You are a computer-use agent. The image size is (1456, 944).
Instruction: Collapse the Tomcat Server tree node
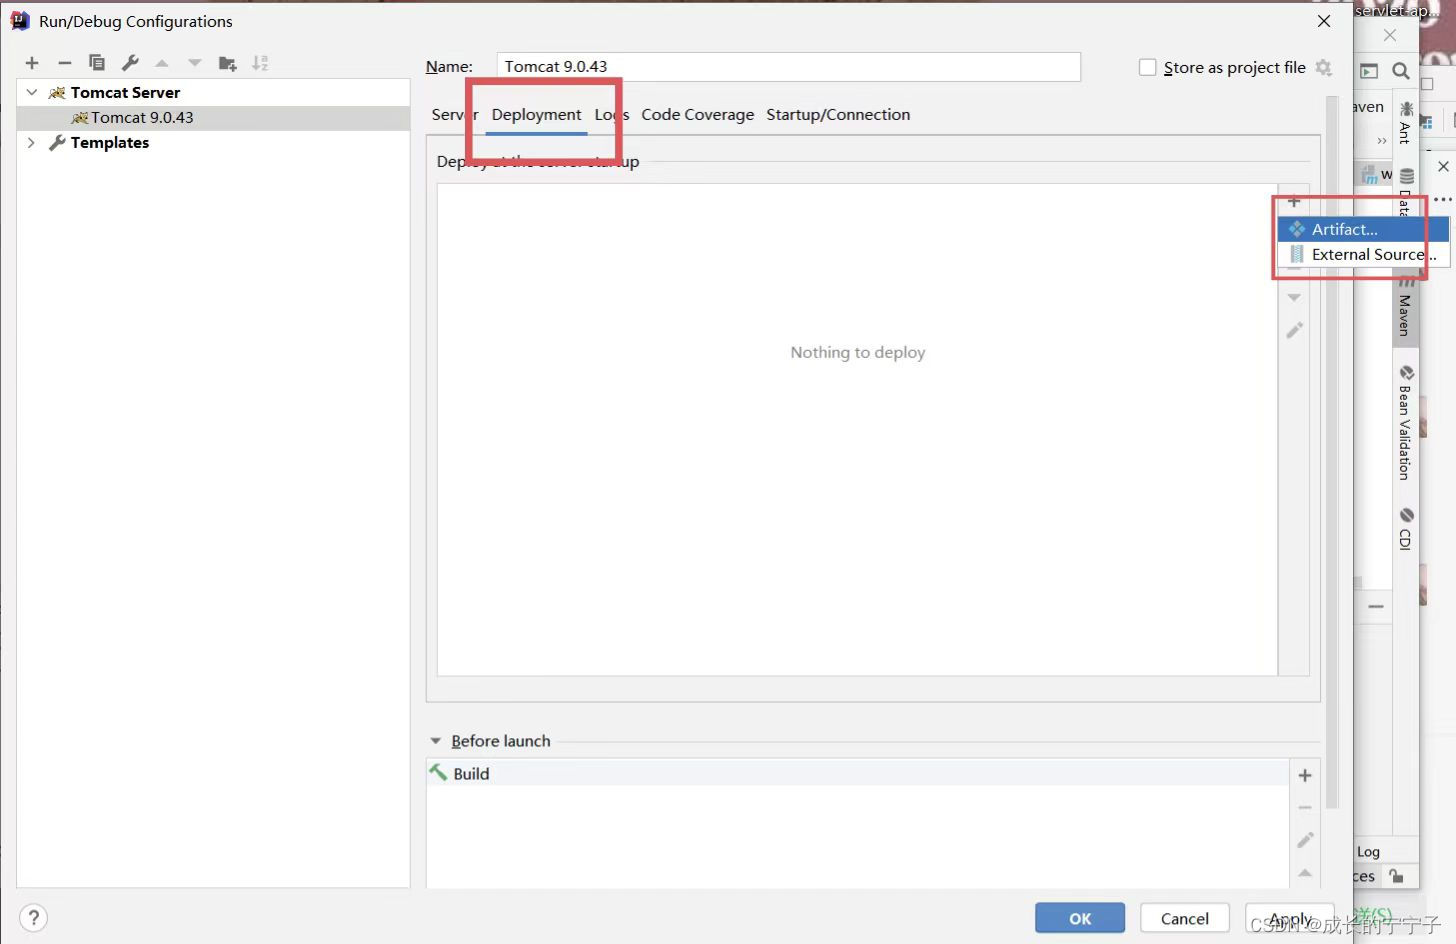click(x=32, y=92)
